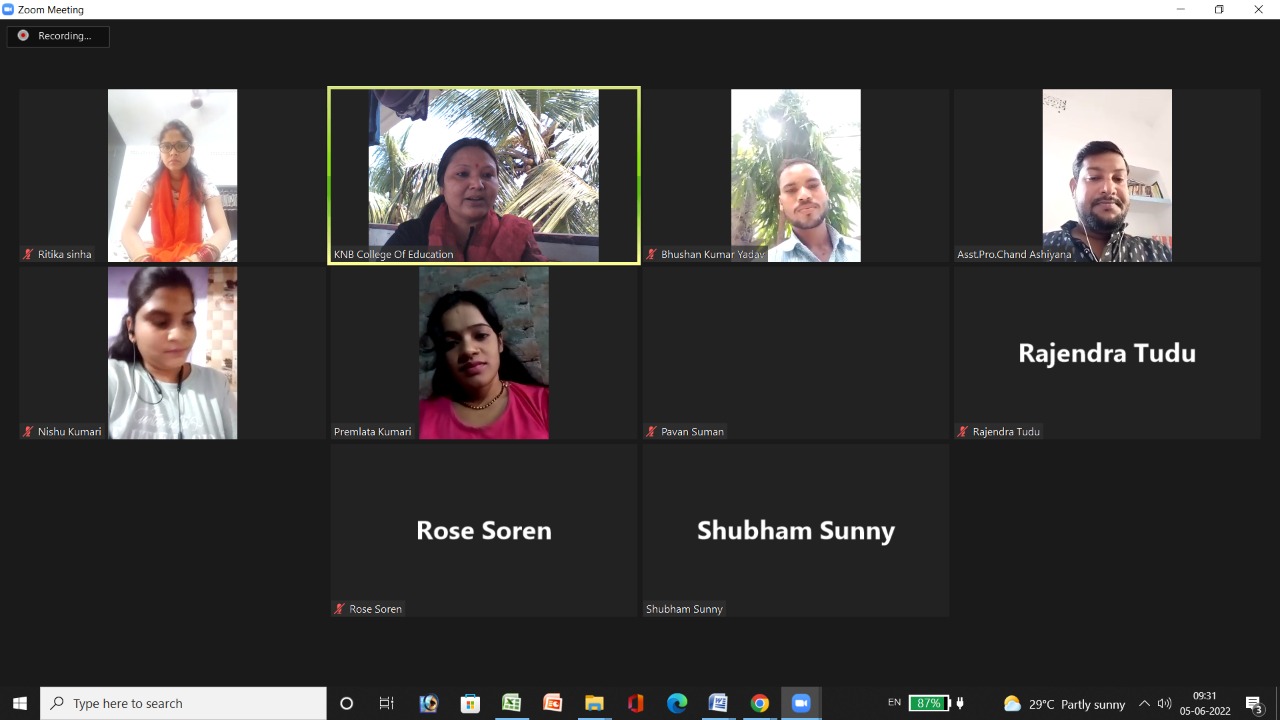Click the small 'Rajendra Tudu' name label
Screen dimensions: 1280x720
pos(1006,431)
